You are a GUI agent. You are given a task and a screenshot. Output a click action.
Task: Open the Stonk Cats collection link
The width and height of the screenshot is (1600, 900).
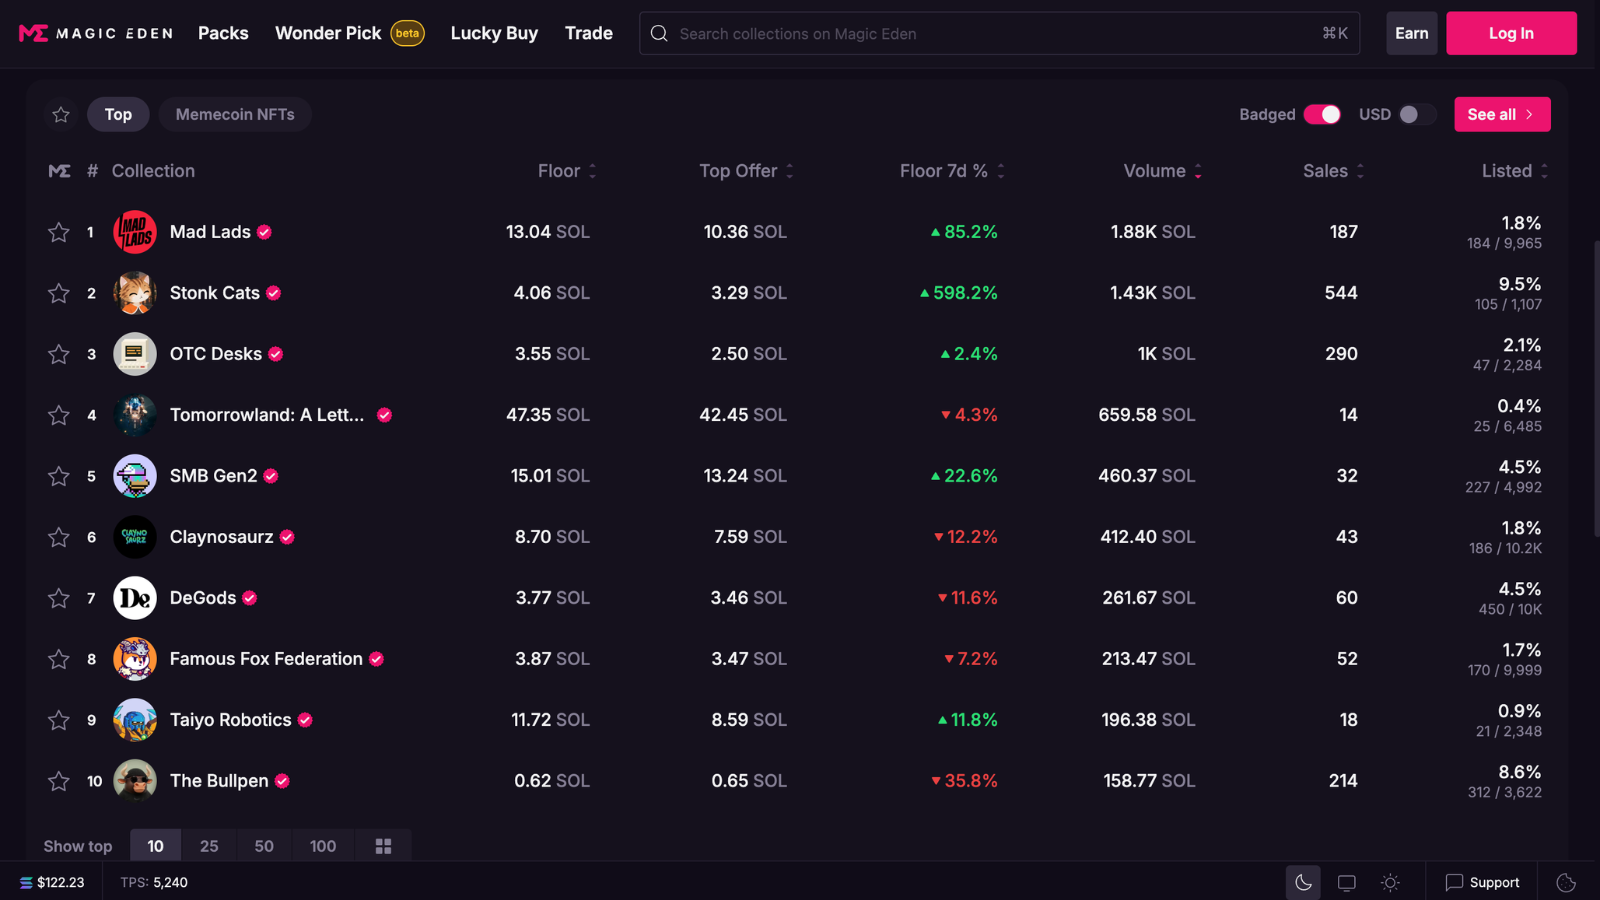pyautogui.click(x=215, y=293)
